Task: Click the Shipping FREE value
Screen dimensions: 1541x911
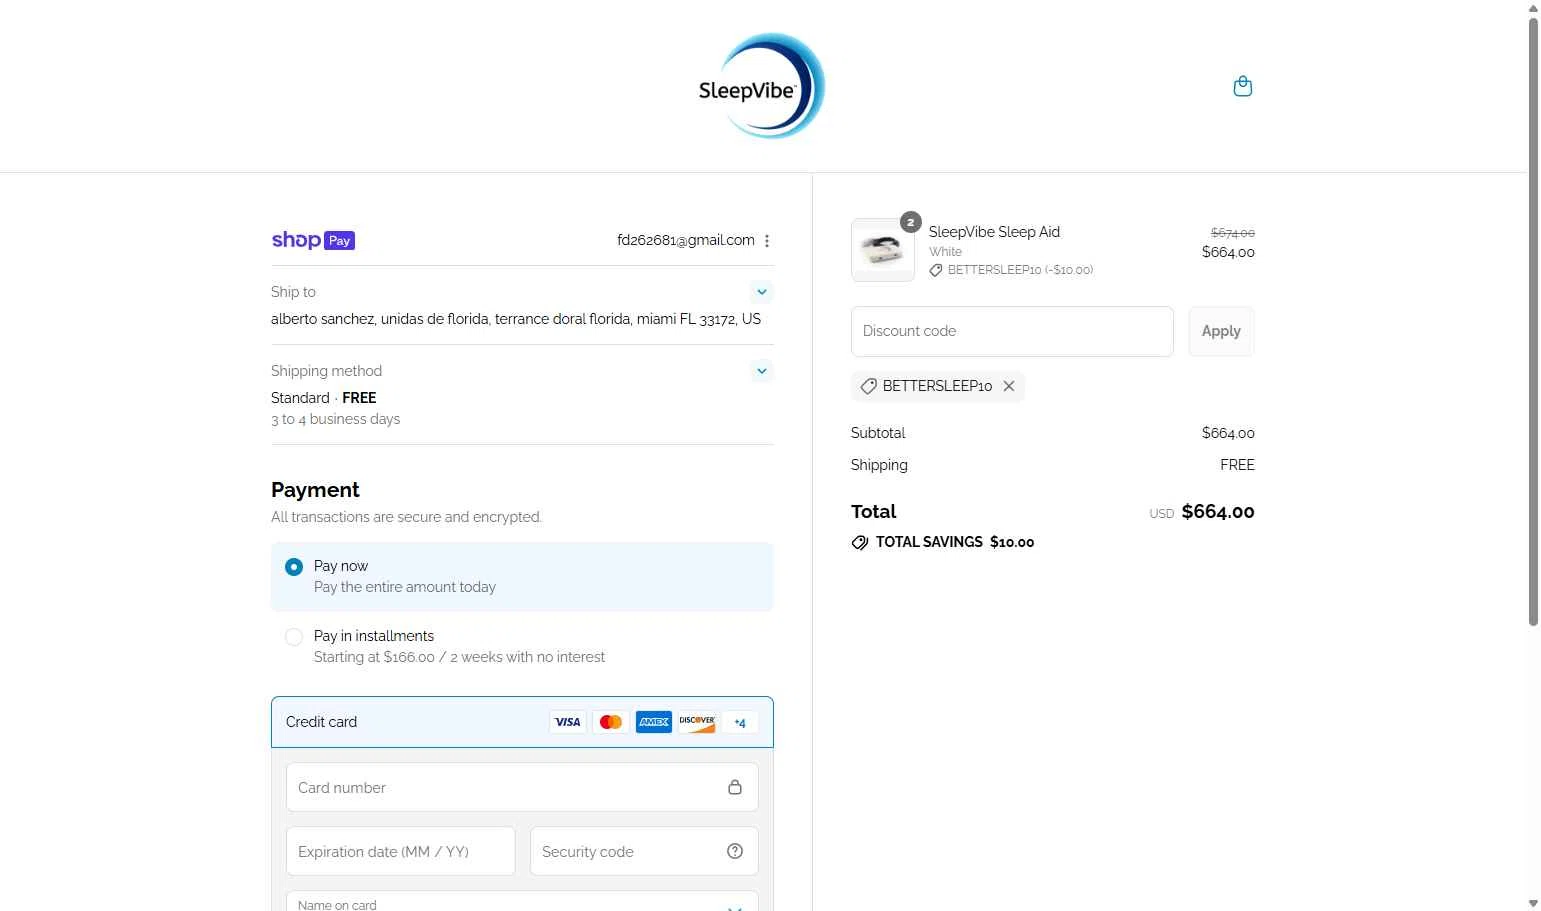Action: coord(1237,465)
